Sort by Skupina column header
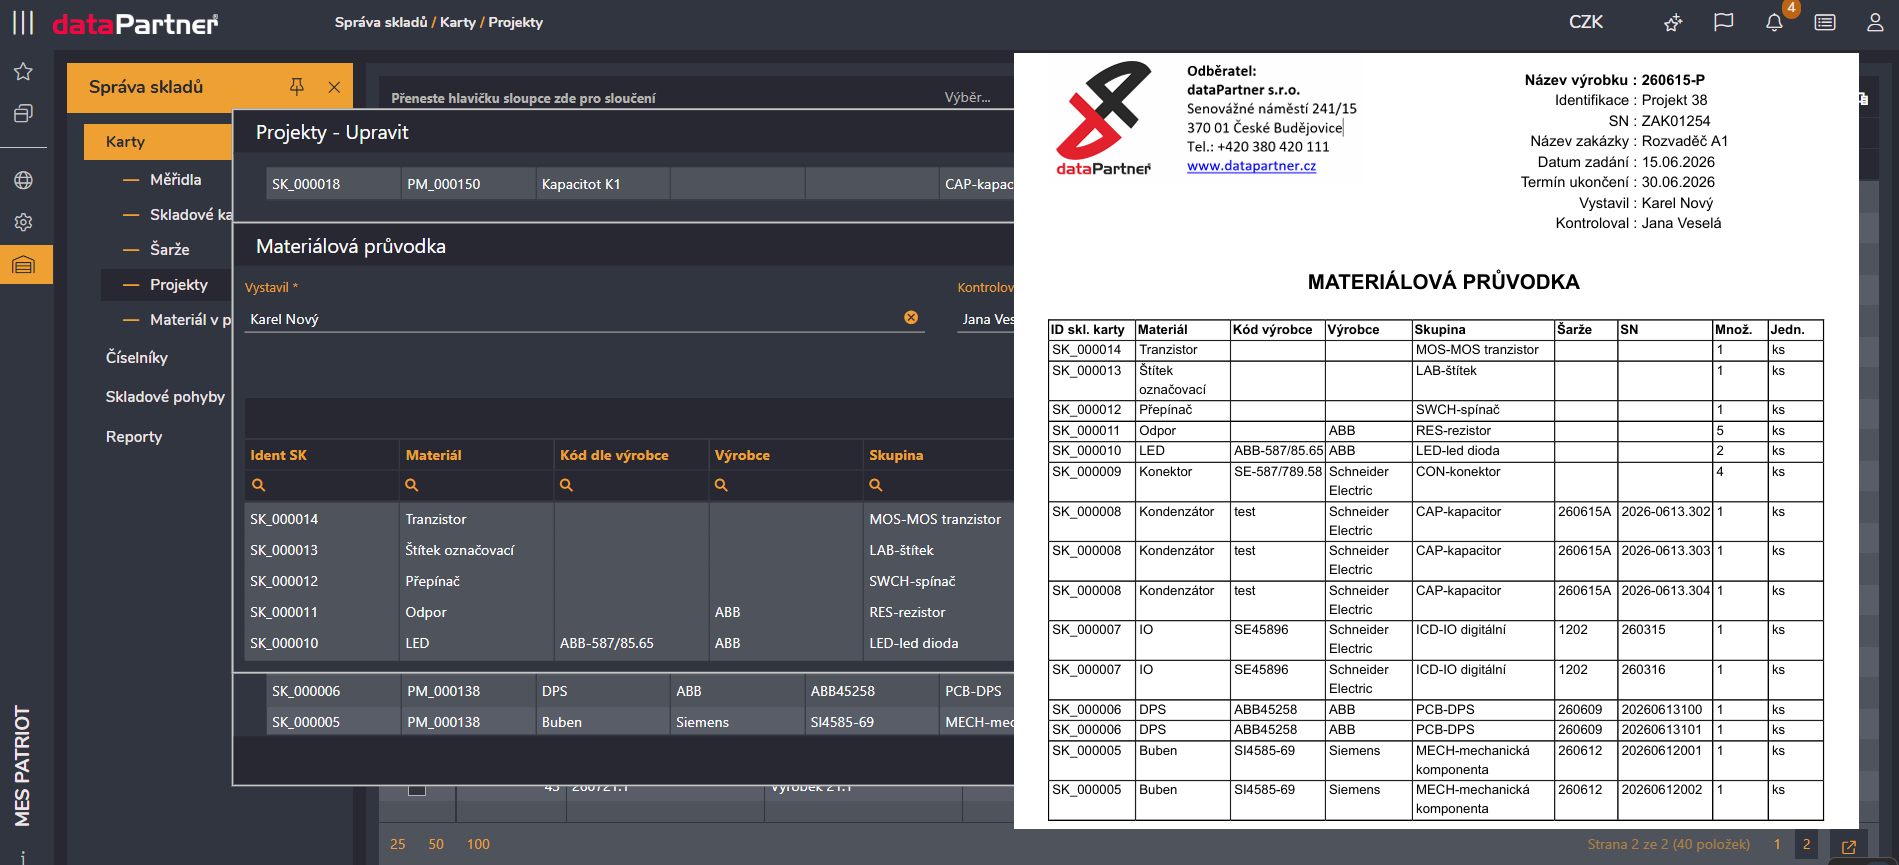Screen dimensions: 1899x865 point(896,455)
